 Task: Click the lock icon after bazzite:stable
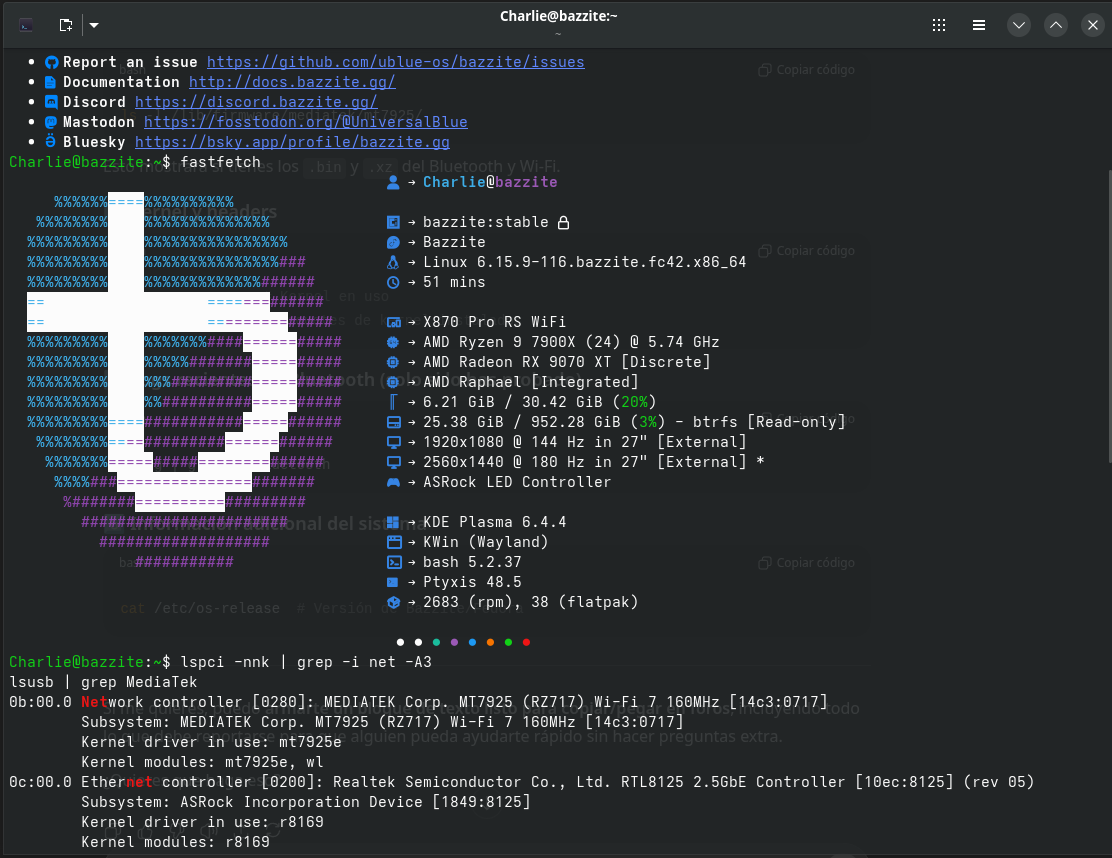(563, 223)
